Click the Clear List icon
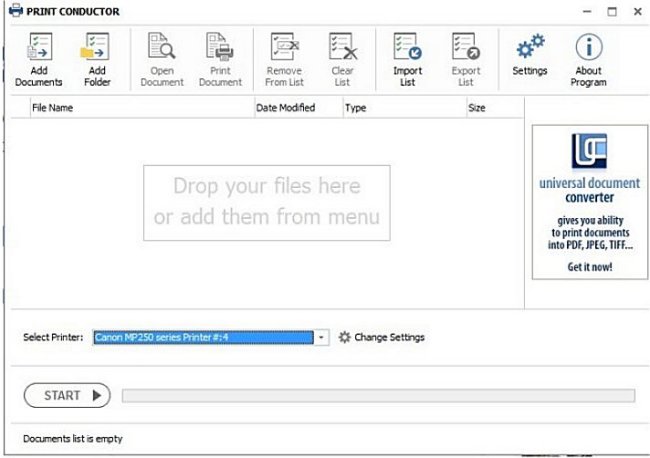 (x=343, y=46)
